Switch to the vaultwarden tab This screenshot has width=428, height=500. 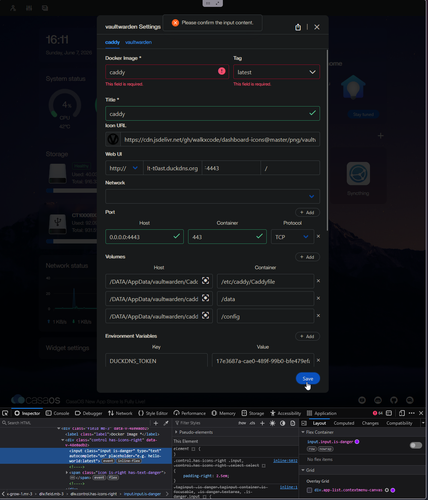(x=138, y=42)
